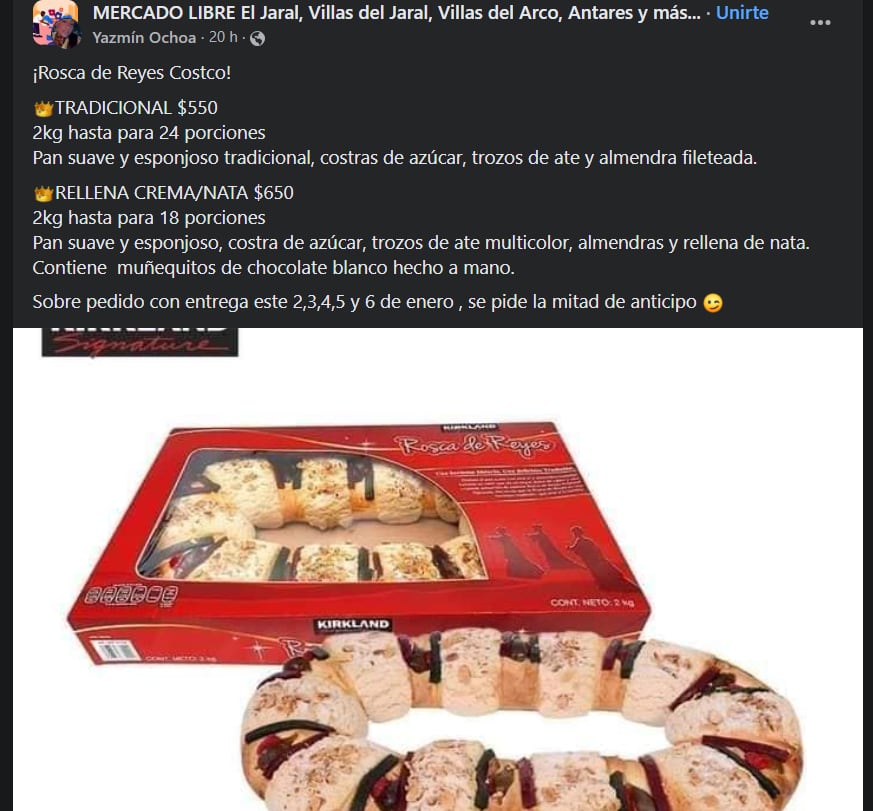Image resolution: width=873 pixels, height=811 pixels.
Task: Open Yazmín Ochoa's profile
Action: click(144, 38)
